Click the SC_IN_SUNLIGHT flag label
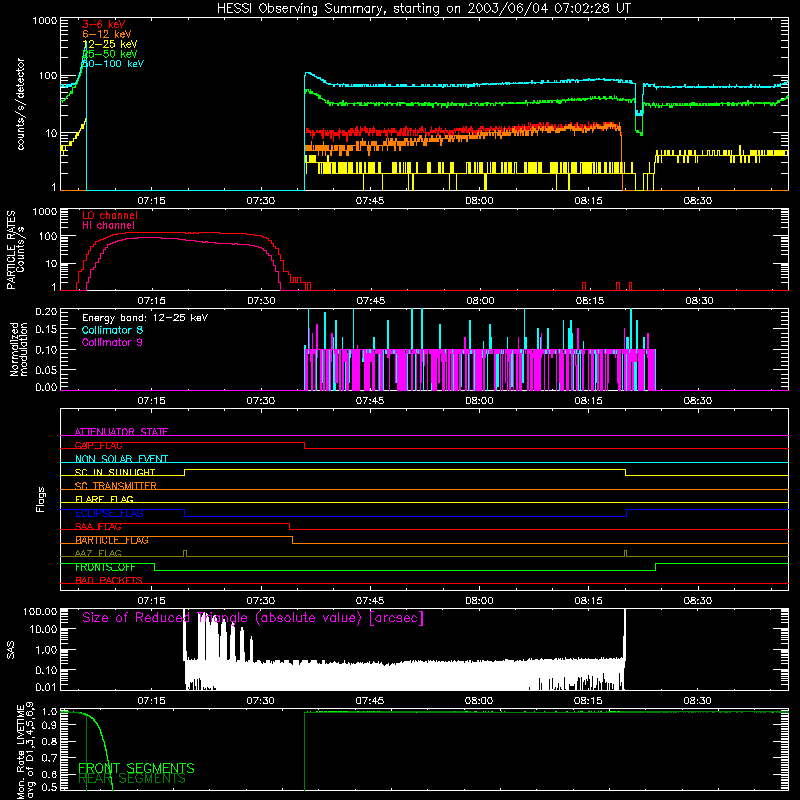Viewport: 800px width, 800px height. [x=115, y=472]
